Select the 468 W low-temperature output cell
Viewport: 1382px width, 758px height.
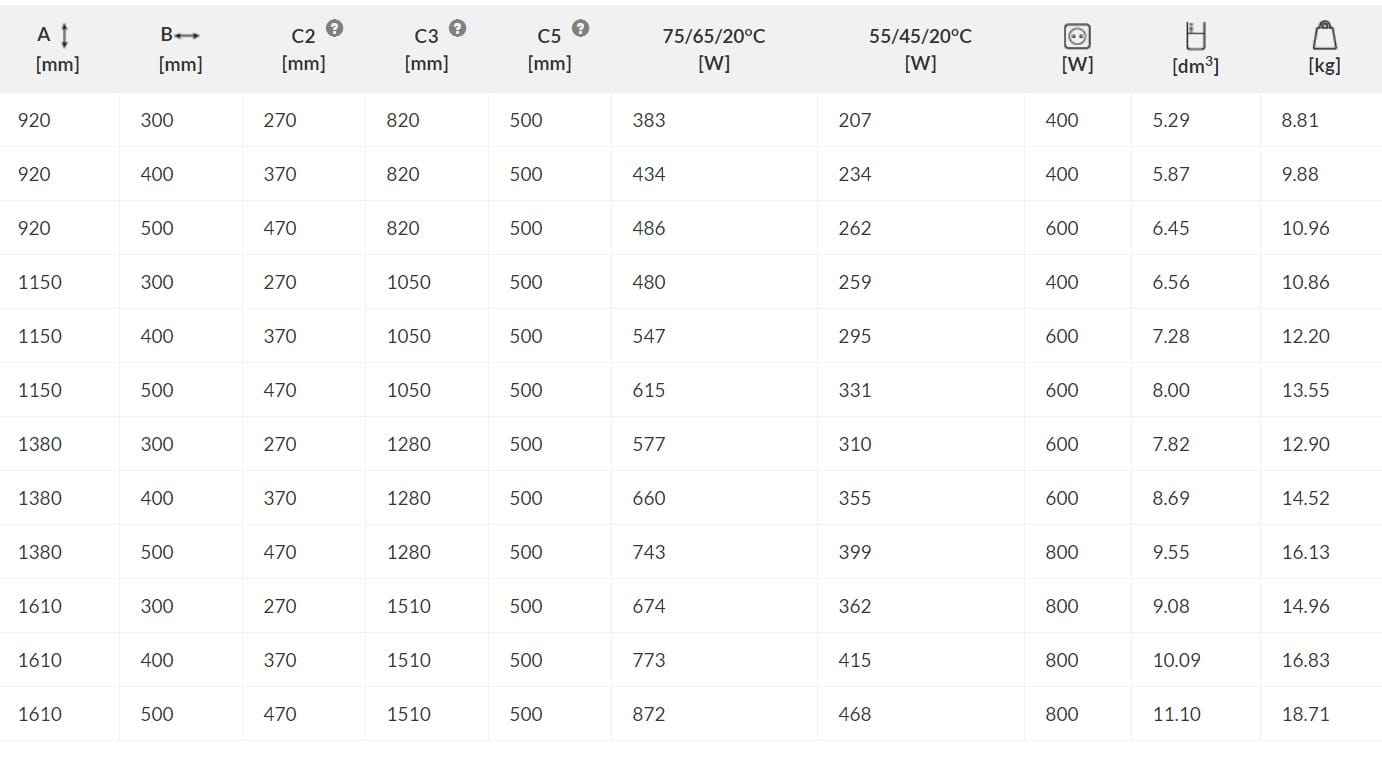click(854, 714)
